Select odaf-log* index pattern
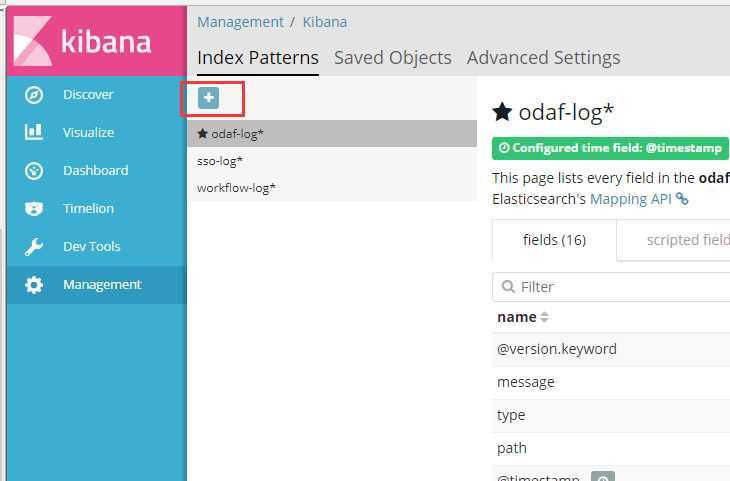The width and height of the screenshot is (730, 481). pos(332,134)
